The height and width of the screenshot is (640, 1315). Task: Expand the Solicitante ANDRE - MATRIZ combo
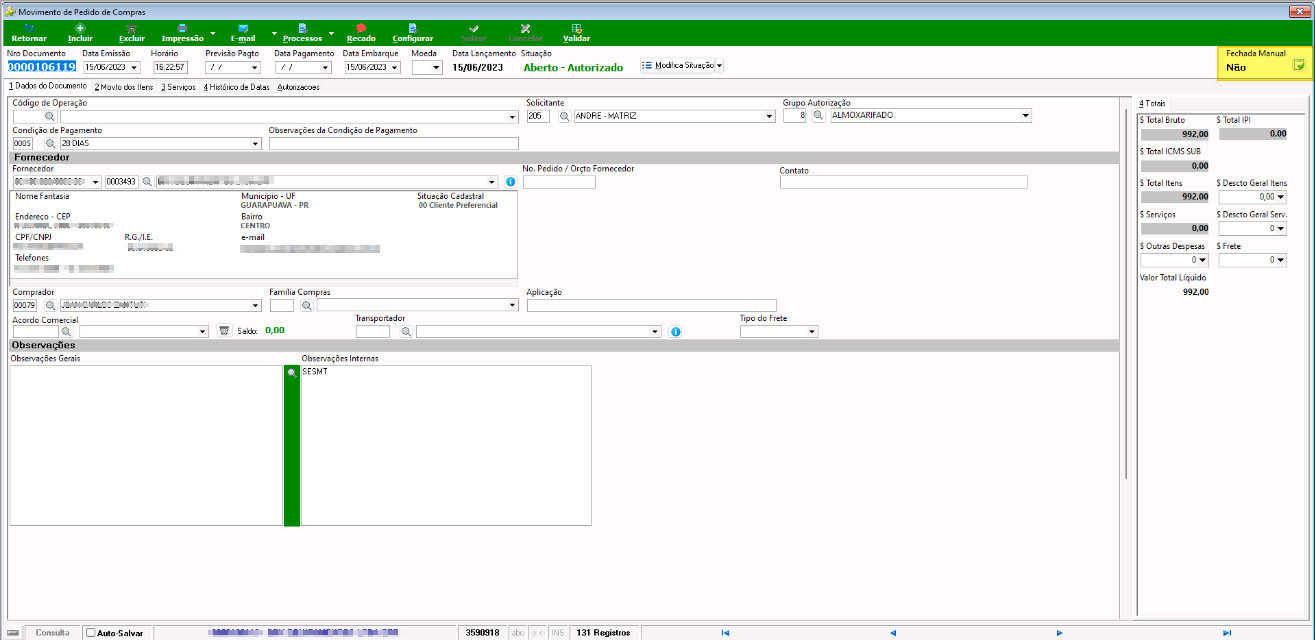tap(769, 116)
